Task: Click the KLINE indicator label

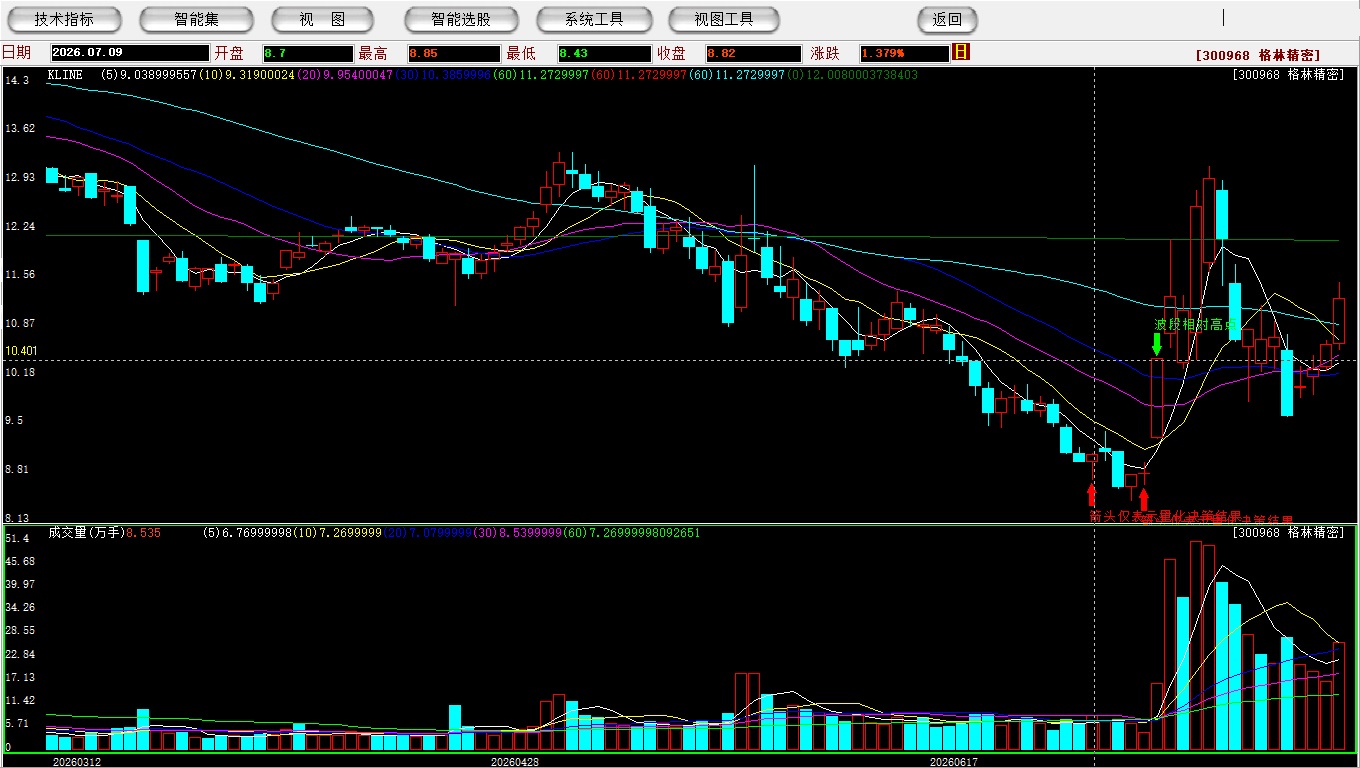Action: [x=64, y=74]
